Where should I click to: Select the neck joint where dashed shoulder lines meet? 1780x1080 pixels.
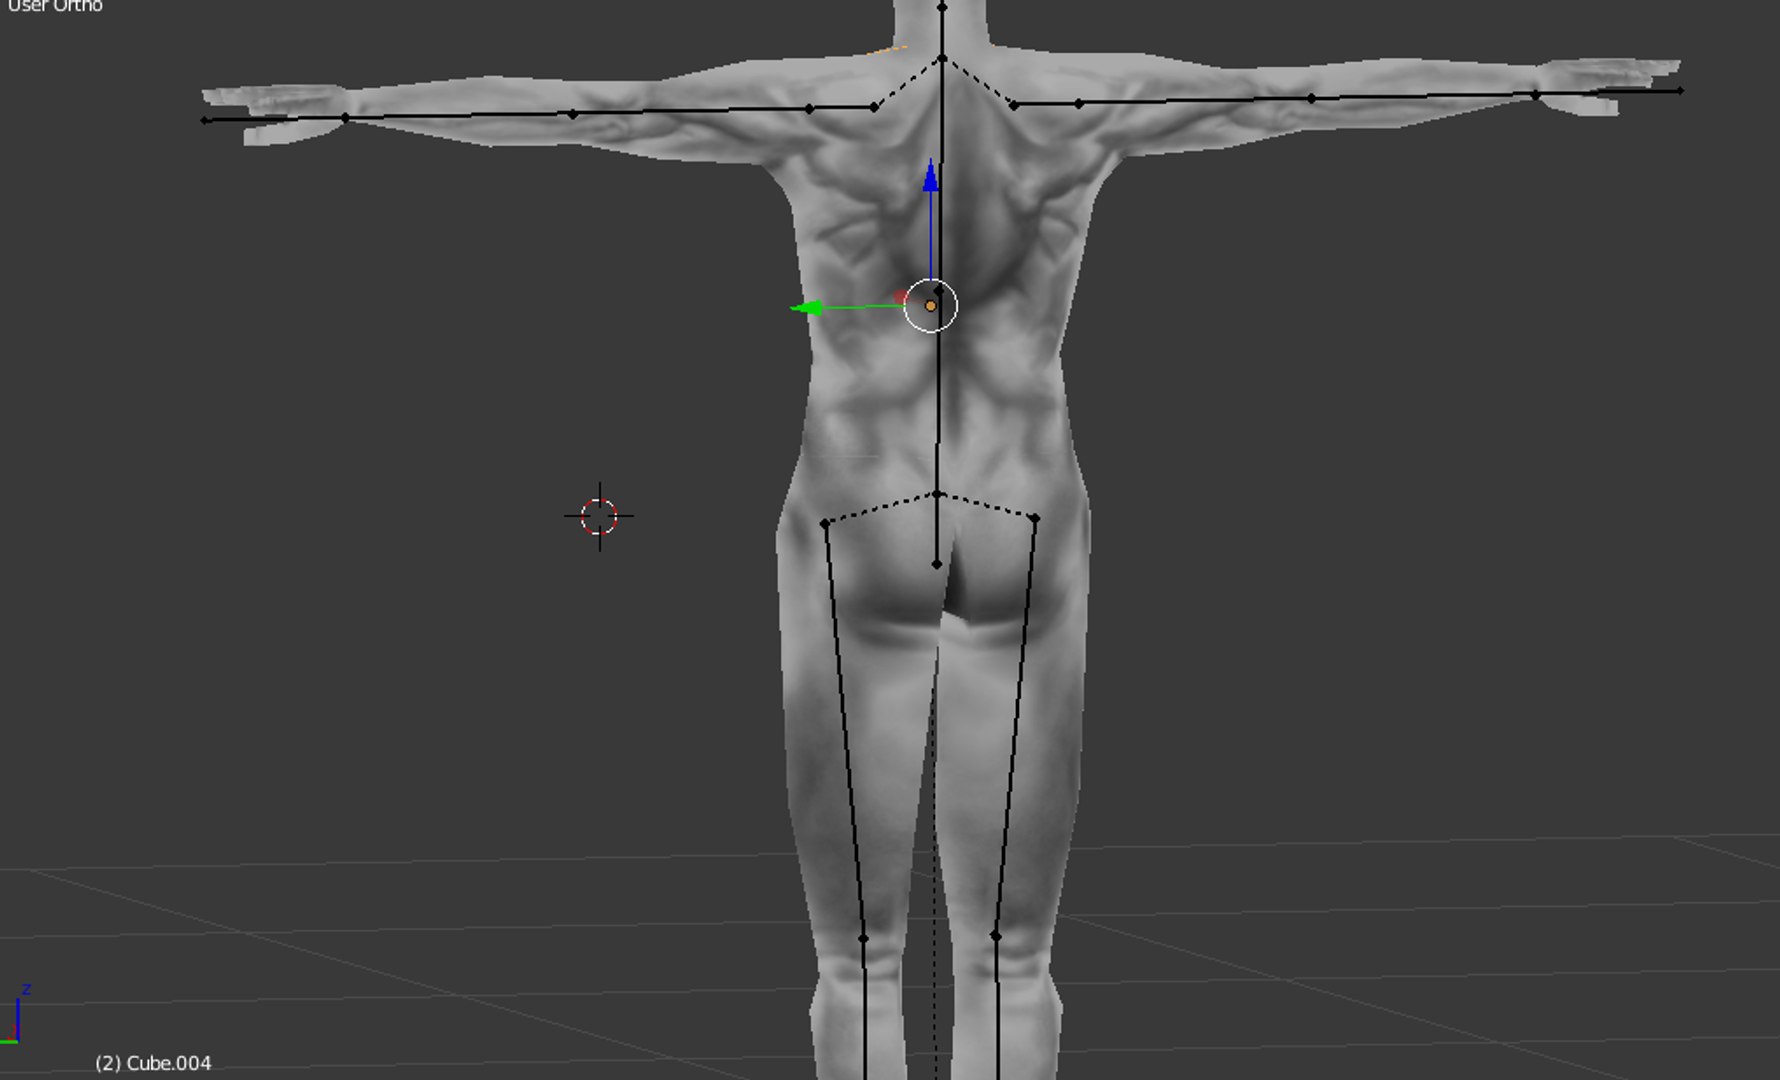click(x=942, y=60)
